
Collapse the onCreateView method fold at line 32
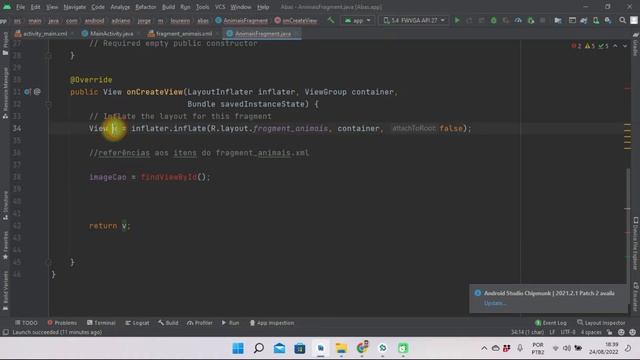(x=48, y=104)
